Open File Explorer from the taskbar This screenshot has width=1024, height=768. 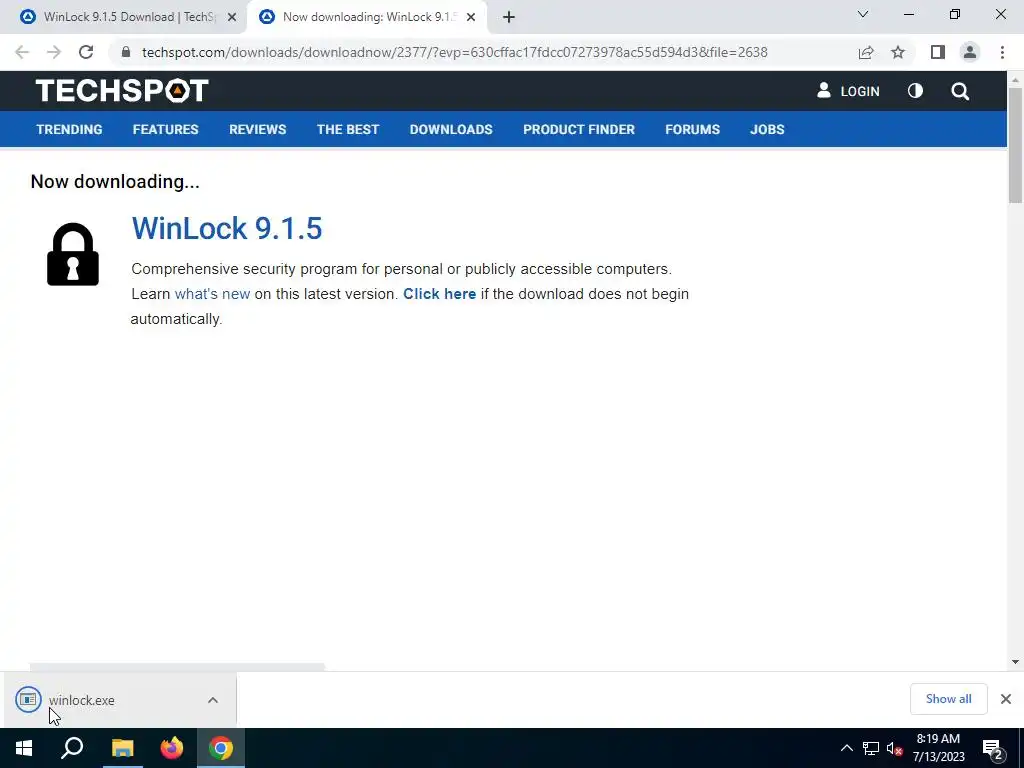pos(122,748)
